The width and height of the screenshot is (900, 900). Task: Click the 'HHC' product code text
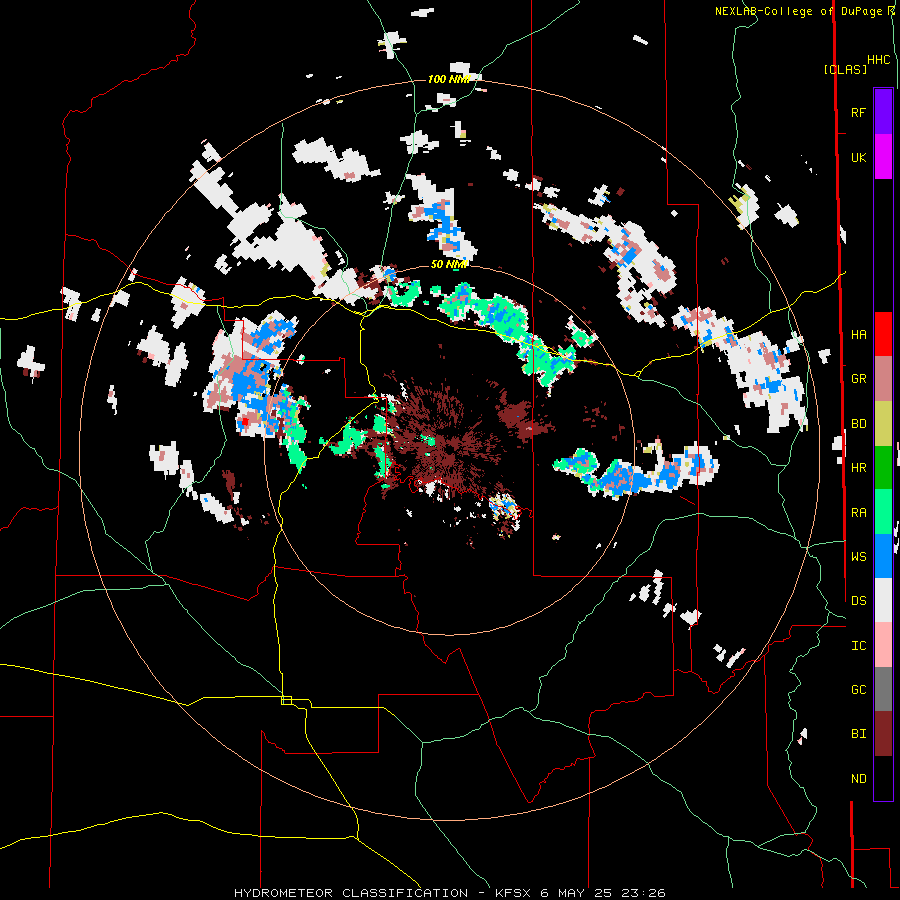tap(878, 60)
